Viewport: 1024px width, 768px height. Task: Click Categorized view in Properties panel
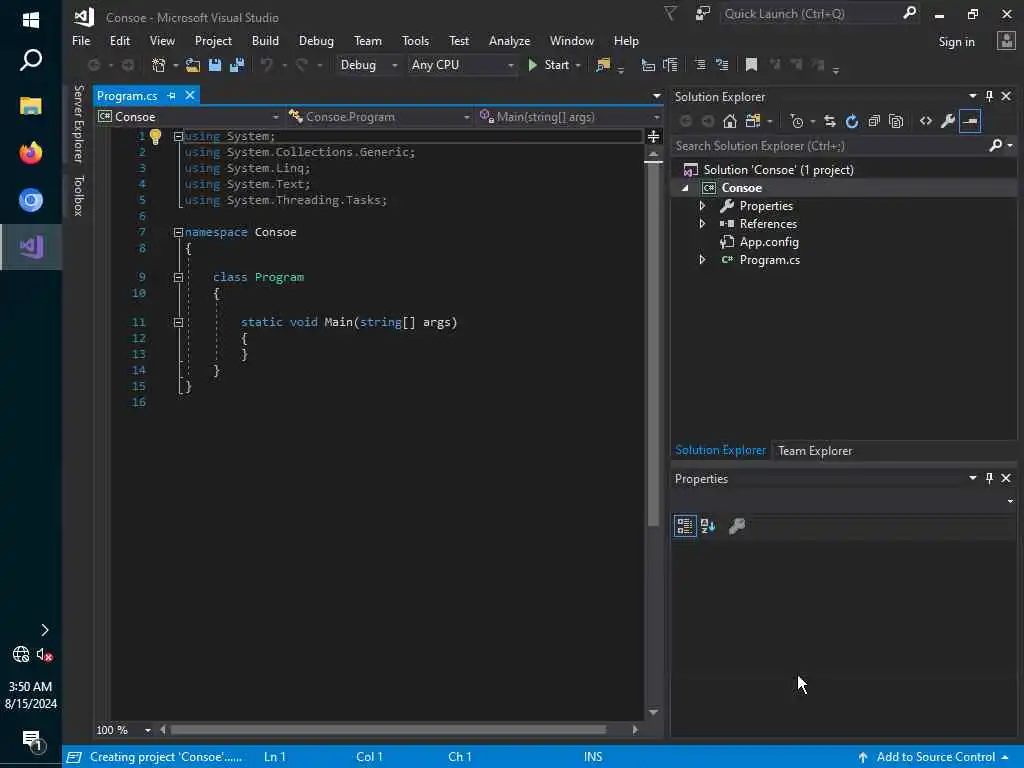[684, 526]
